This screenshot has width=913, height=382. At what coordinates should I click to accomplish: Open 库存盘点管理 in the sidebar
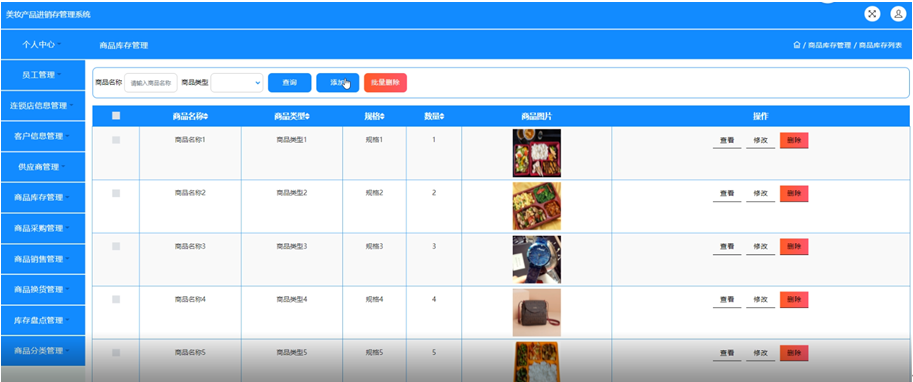point(43,320)
